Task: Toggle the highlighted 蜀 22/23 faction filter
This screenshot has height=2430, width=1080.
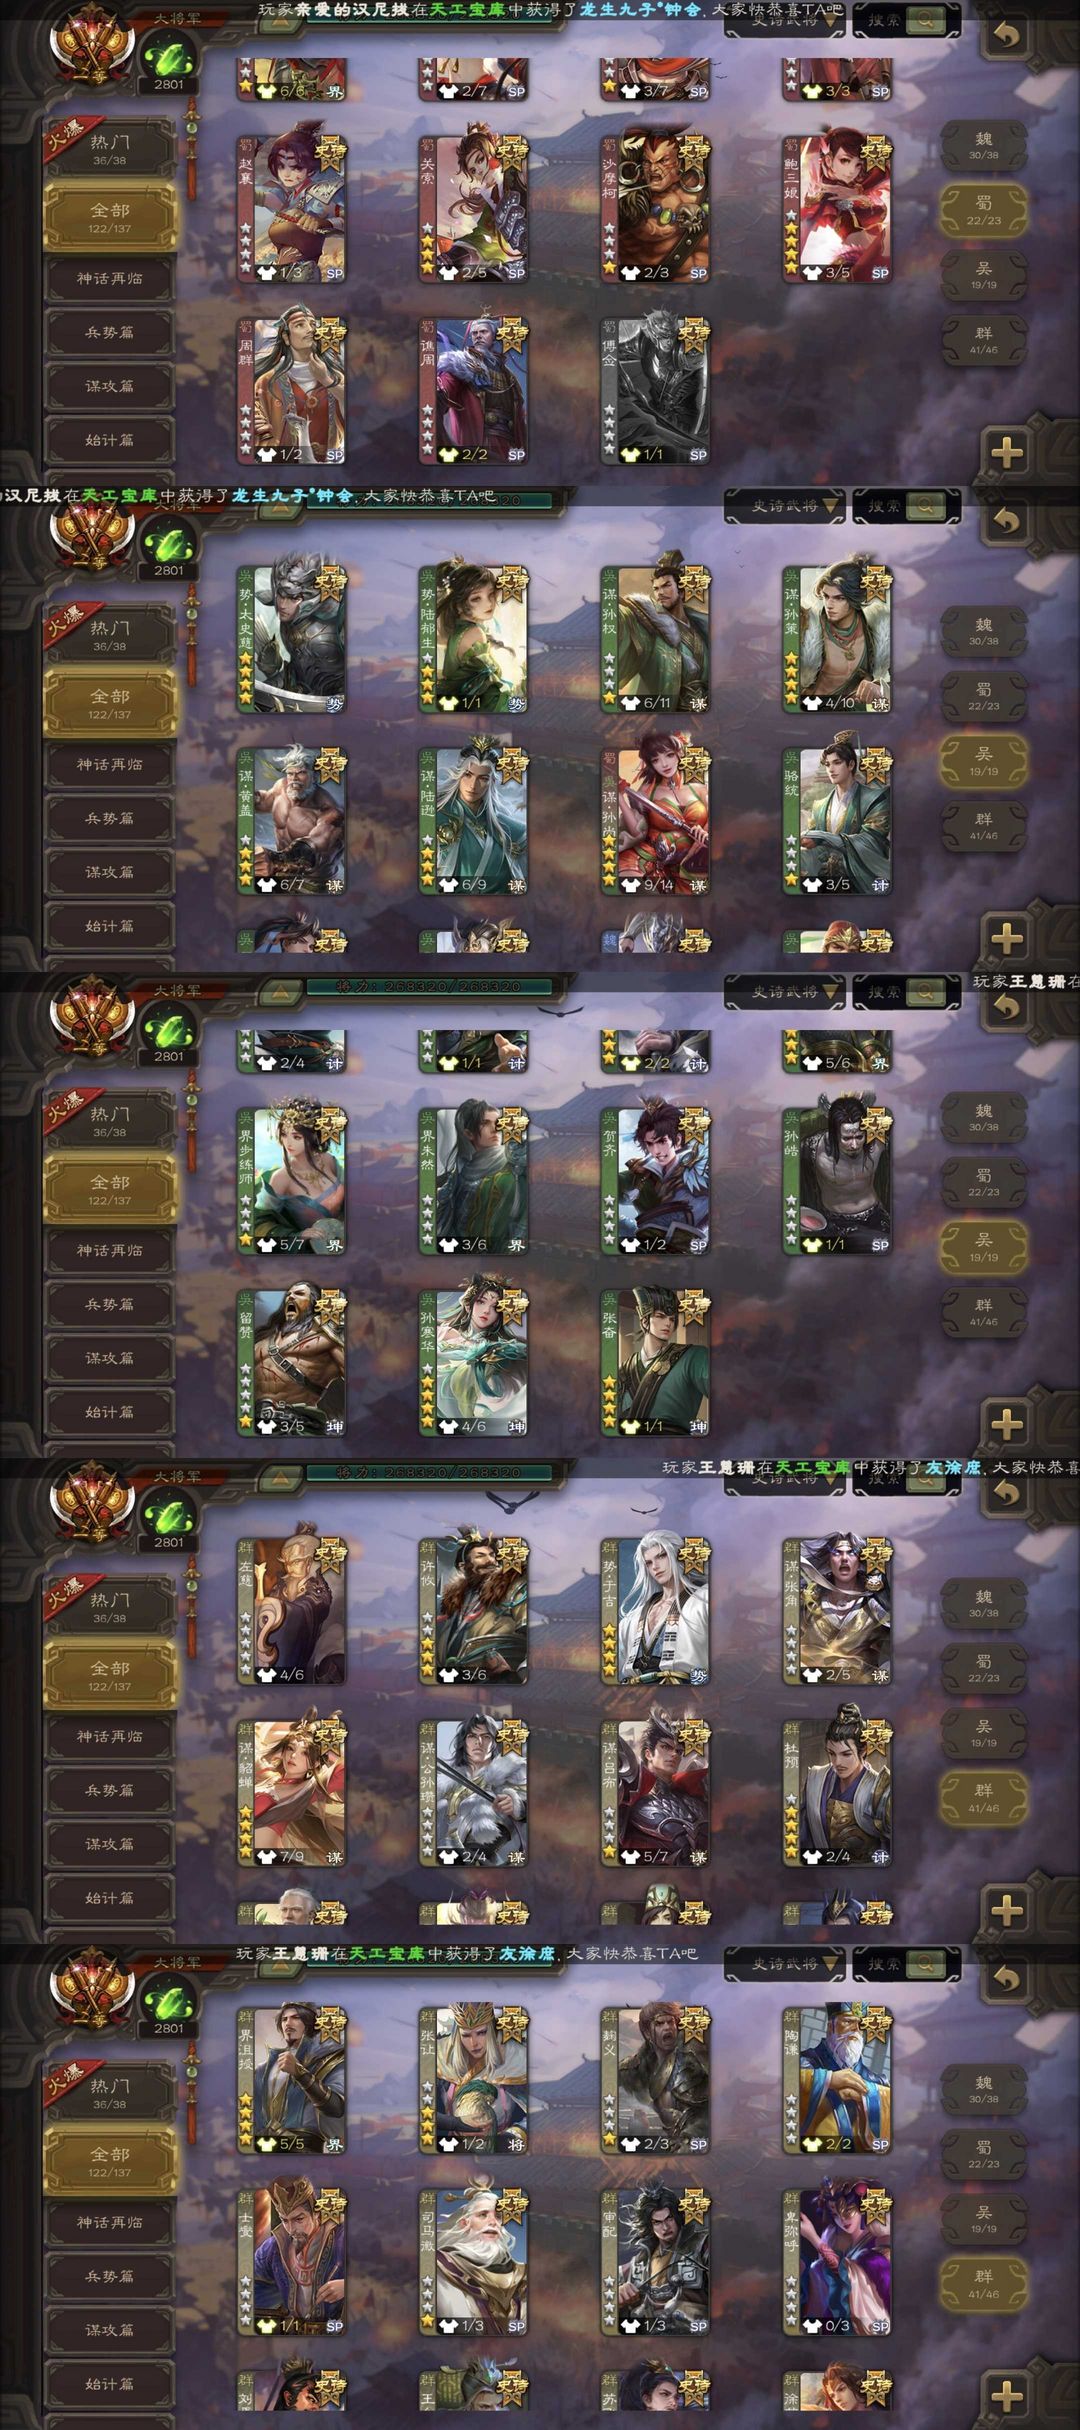Action: pos(983,210)
